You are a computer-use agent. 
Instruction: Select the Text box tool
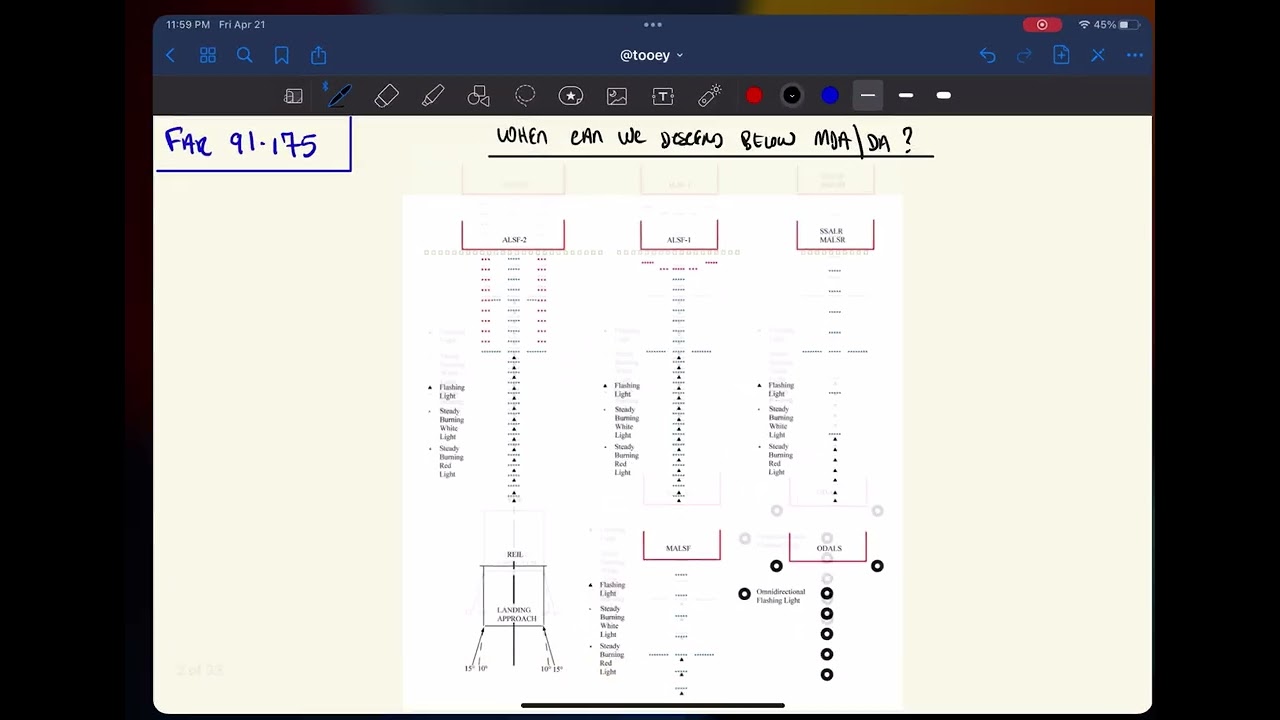[x=663, y=96]
